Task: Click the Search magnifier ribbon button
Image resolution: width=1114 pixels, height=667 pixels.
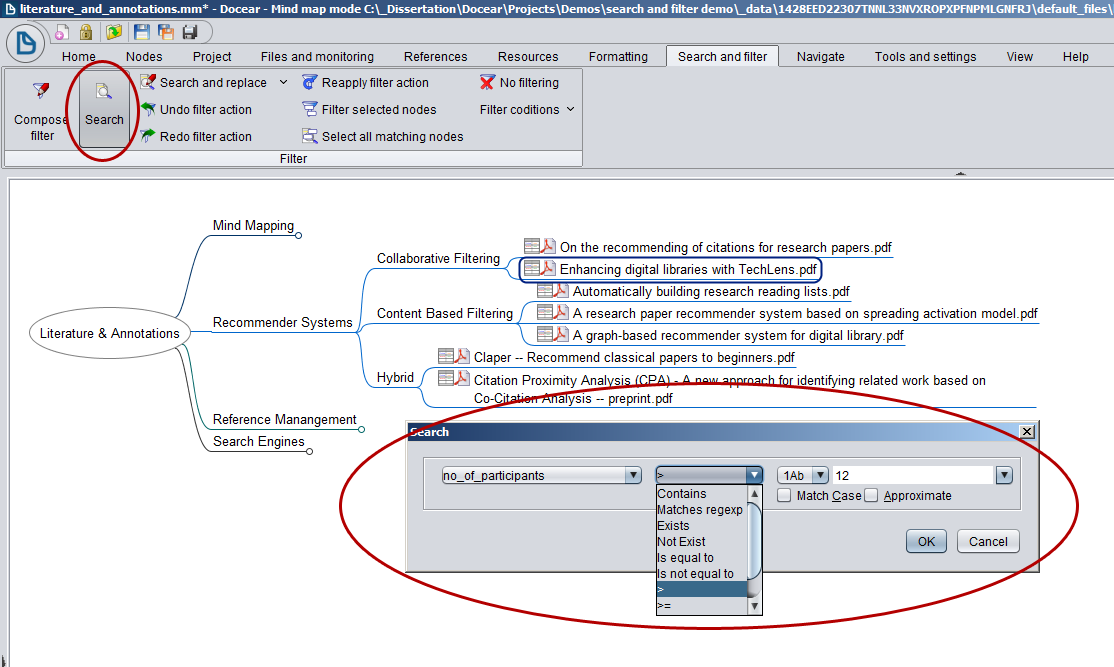Action: [x=103, y=93]
